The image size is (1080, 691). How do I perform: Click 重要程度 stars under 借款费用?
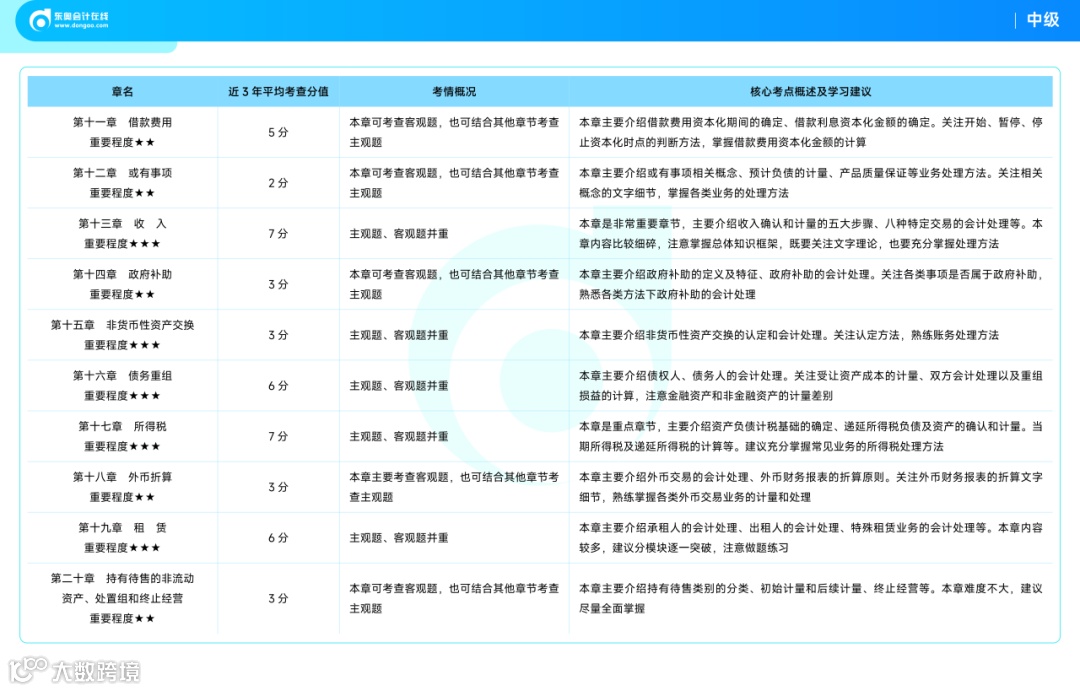click(123, 143)
